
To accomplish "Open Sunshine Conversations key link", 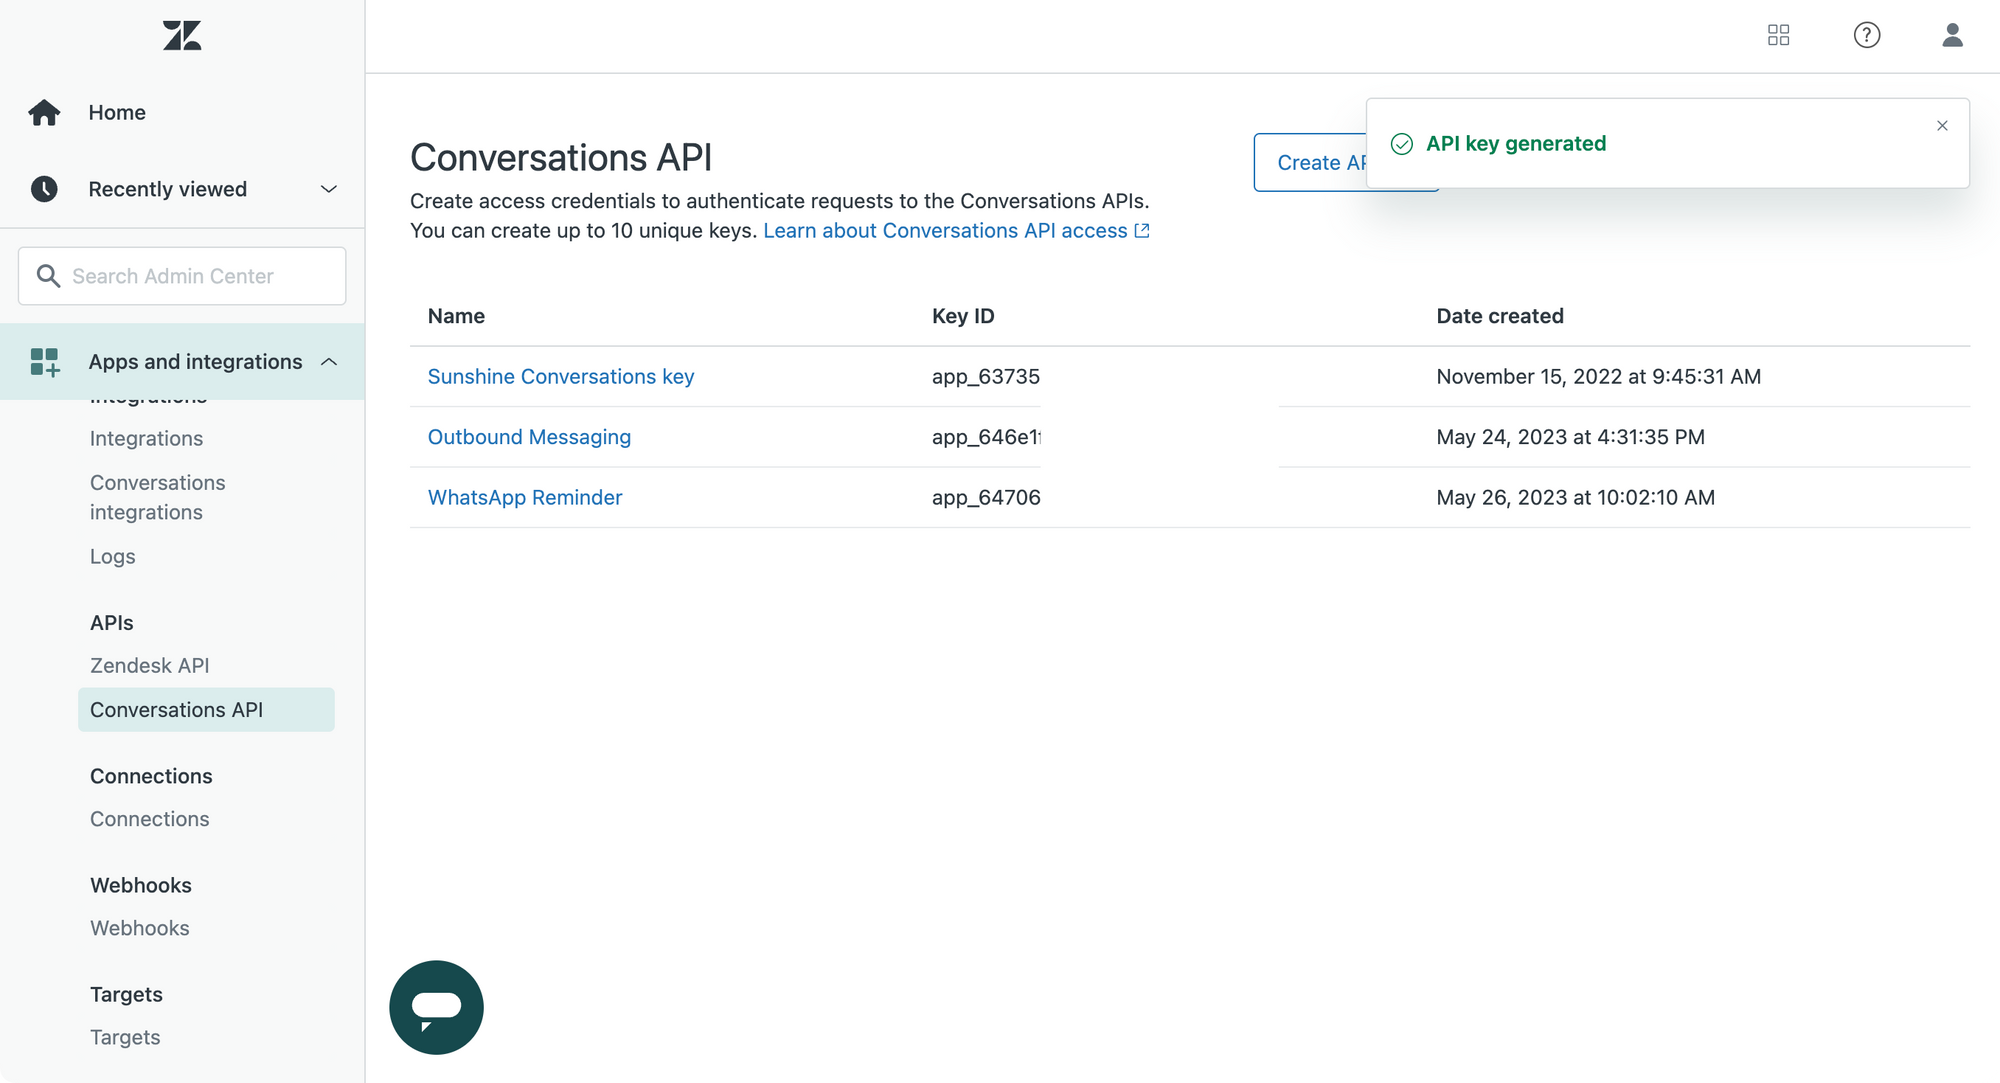I will [560, 377].
